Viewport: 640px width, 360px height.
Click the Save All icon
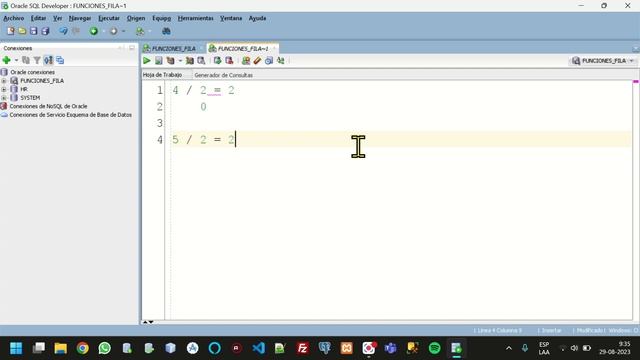coord(45,31)
